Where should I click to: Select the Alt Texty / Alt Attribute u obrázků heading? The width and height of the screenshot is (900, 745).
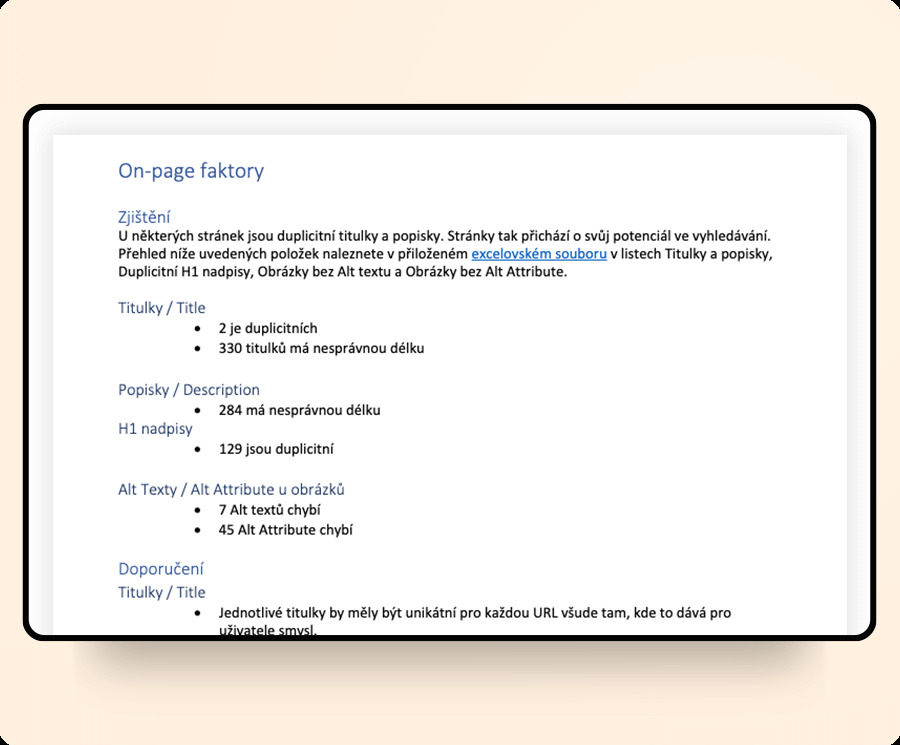coord(231,490)
